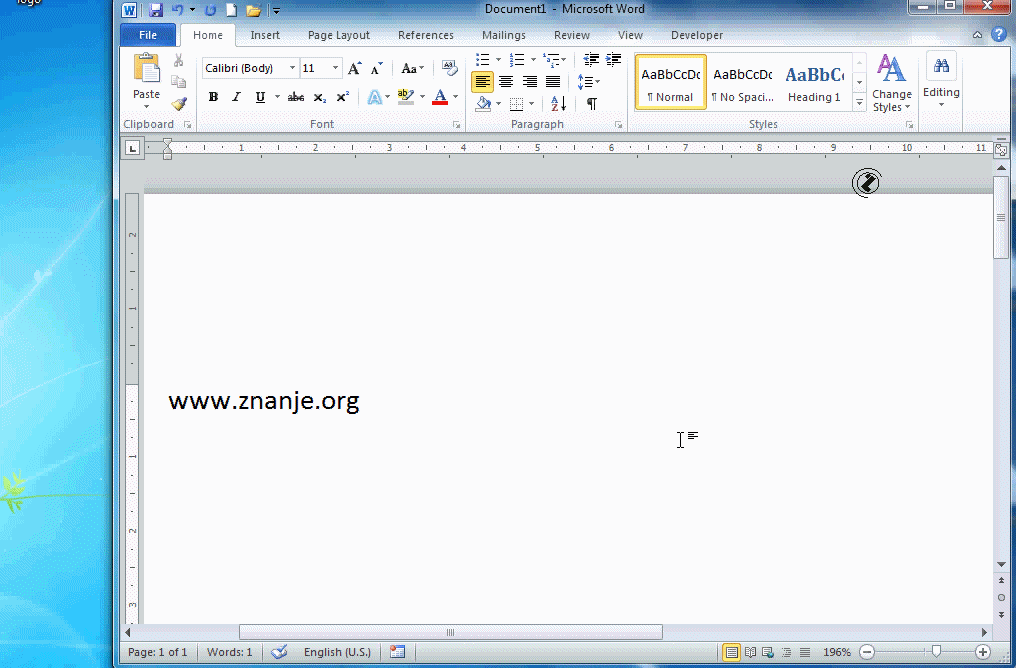Expand the font size dropdown

pyautogui.click(x=335, y=69)
